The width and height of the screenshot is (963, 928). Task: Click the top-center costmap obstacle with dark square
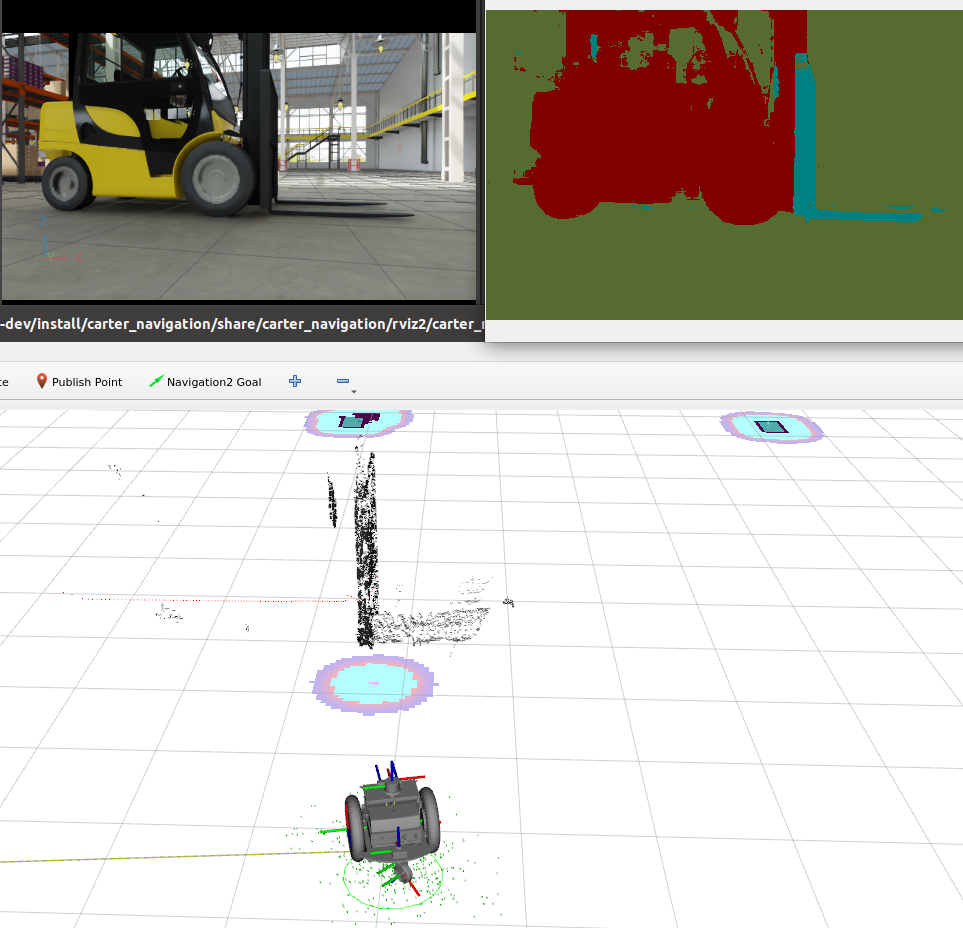coord(357,422)
